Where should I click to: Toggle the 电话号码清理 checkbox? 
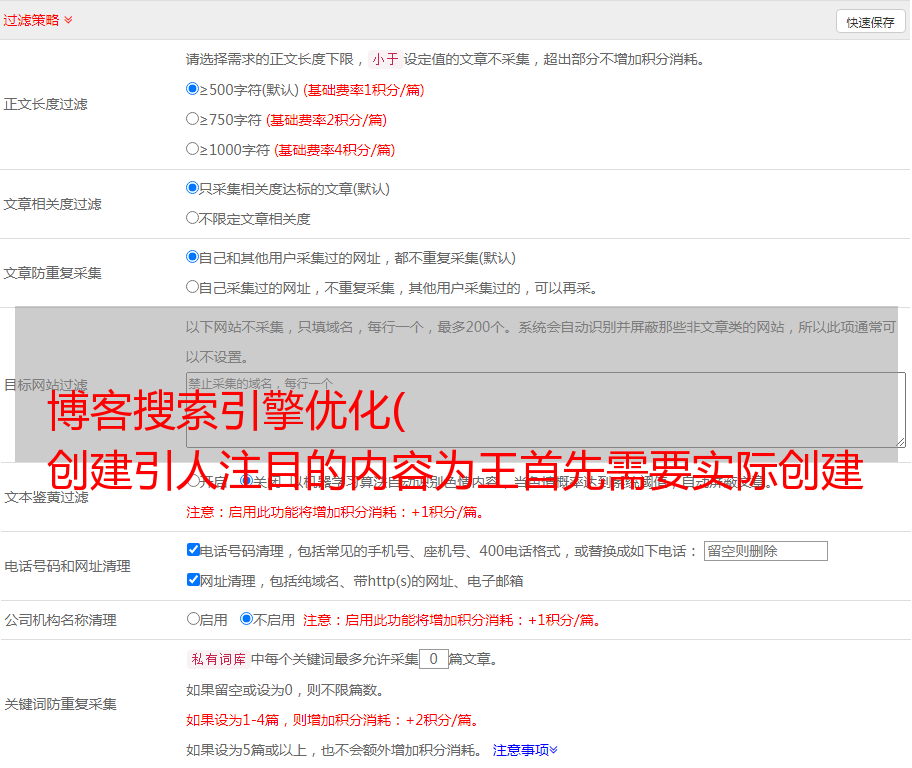click(x=194, y=550)
